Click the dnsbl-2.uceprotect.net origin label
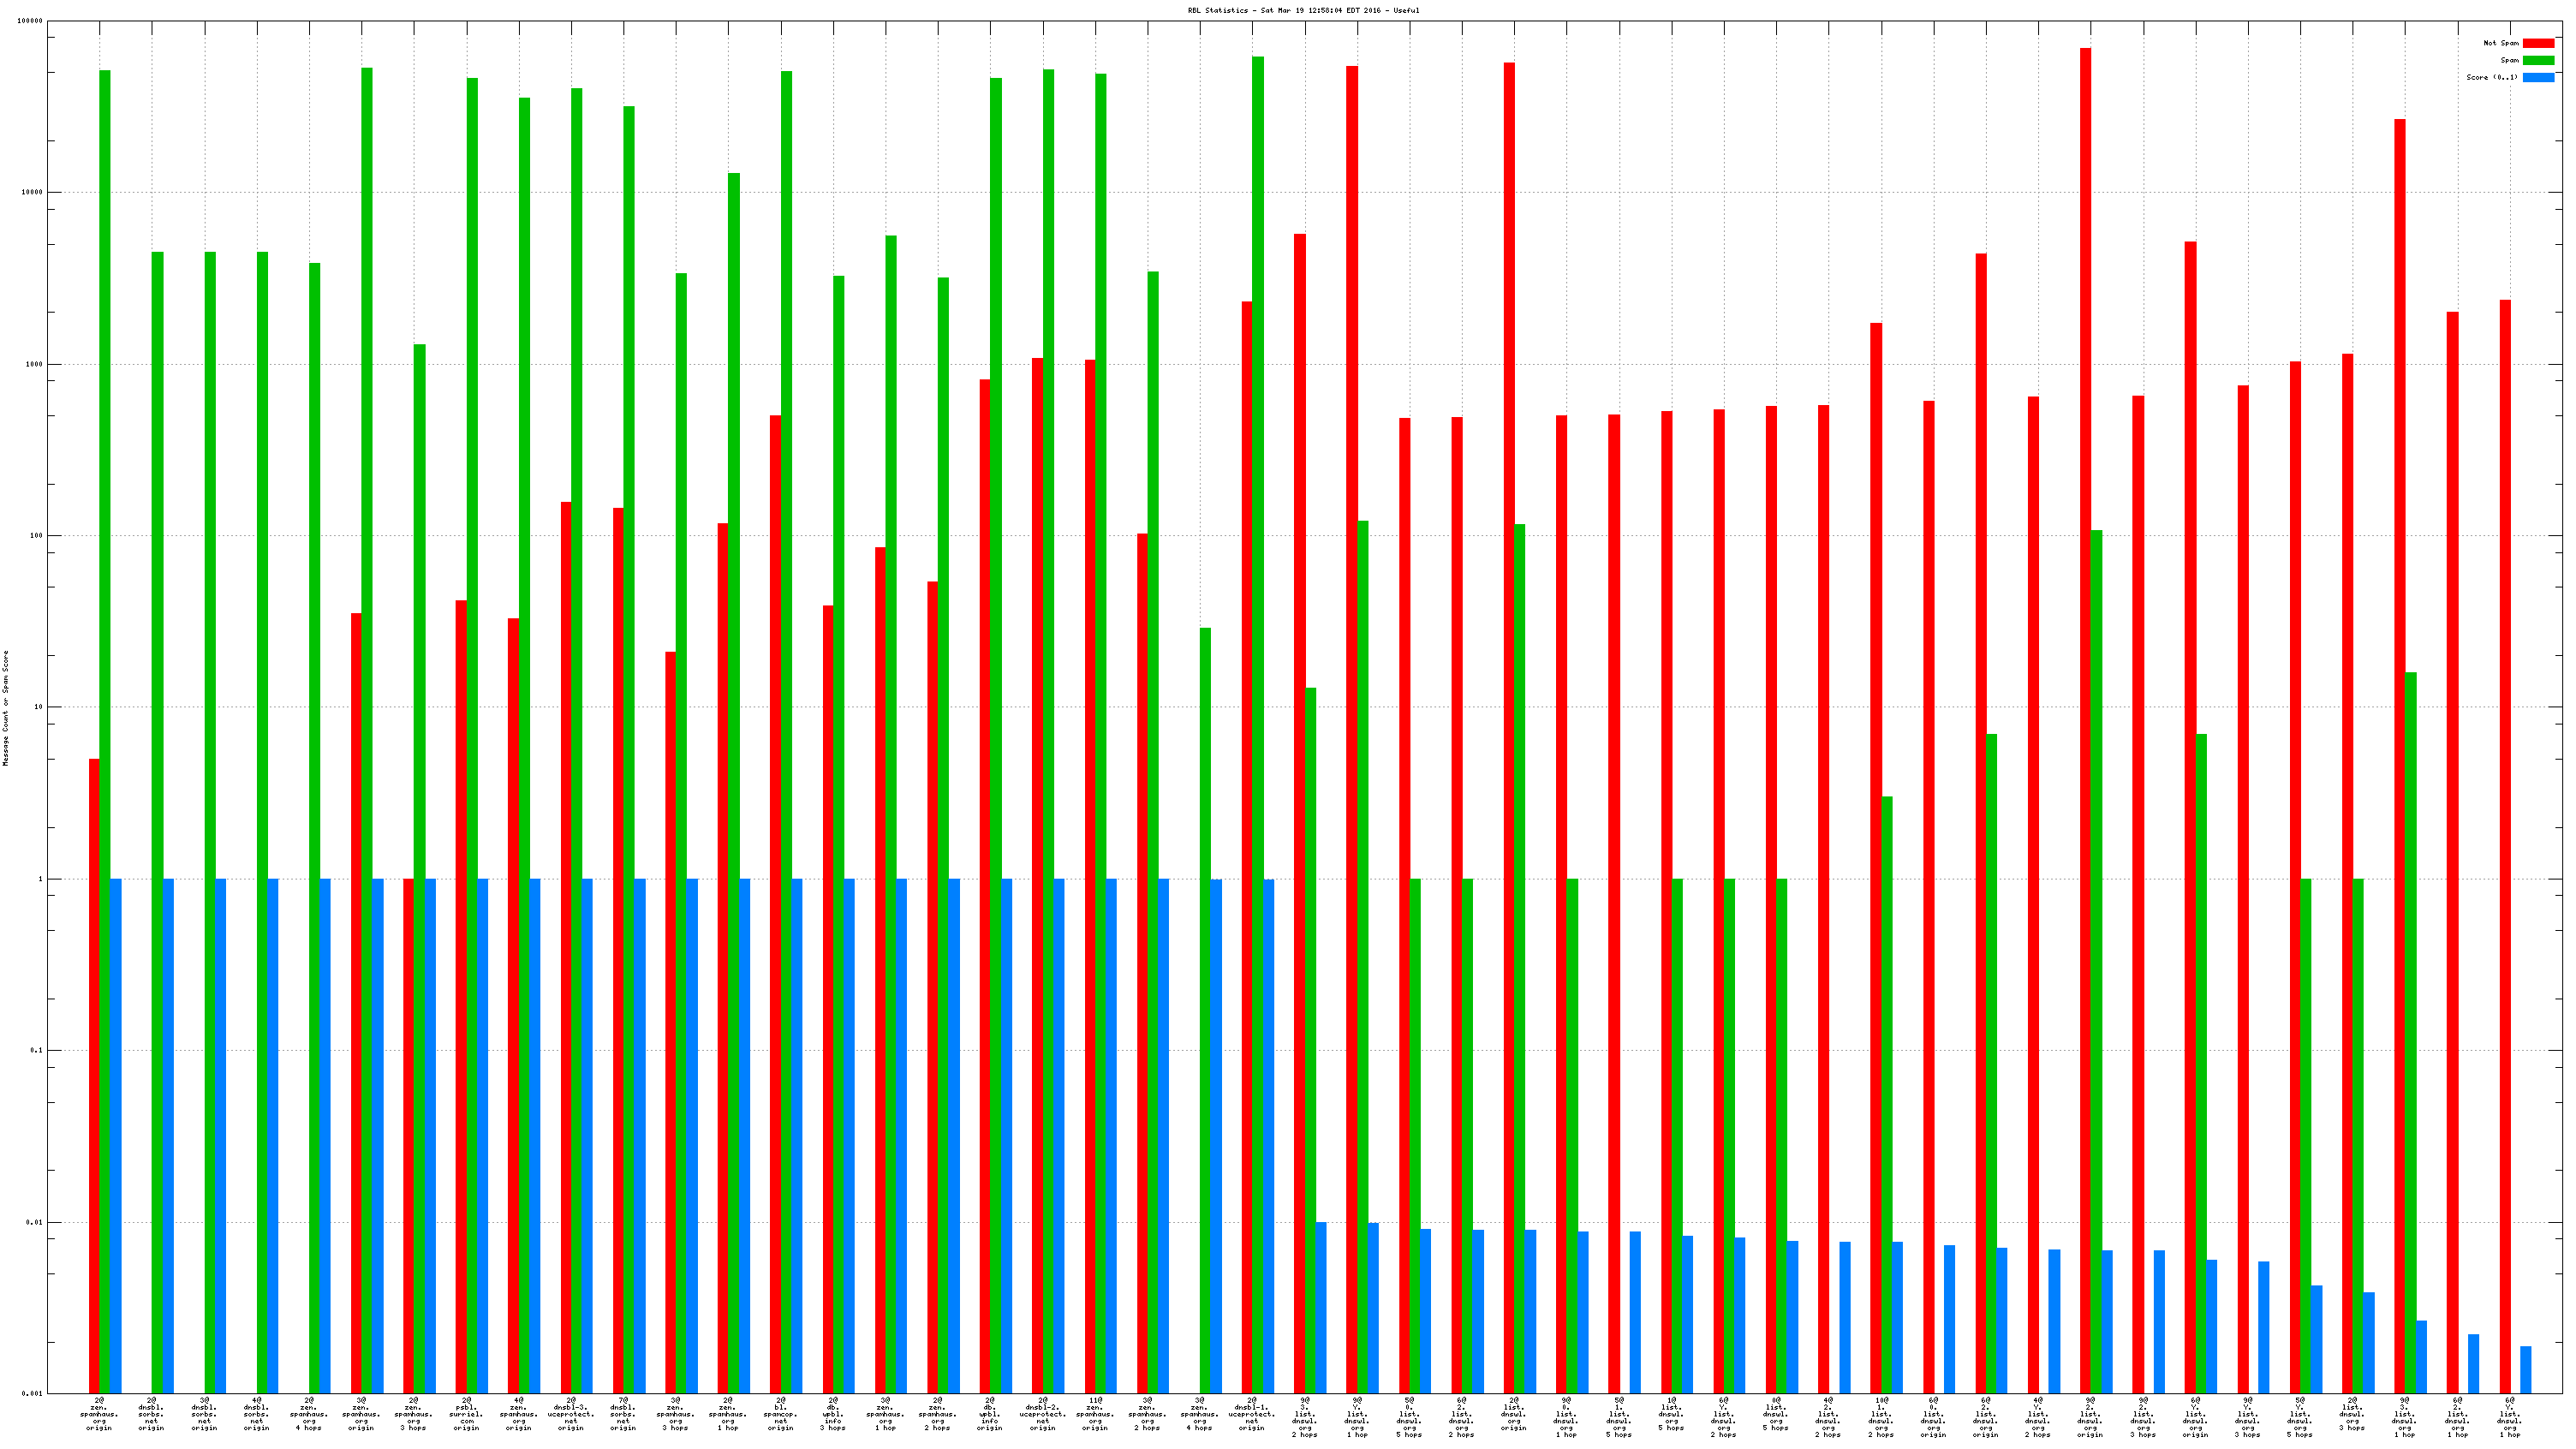This screenshot has width=2576, height=1449. click(1043, 1414)
